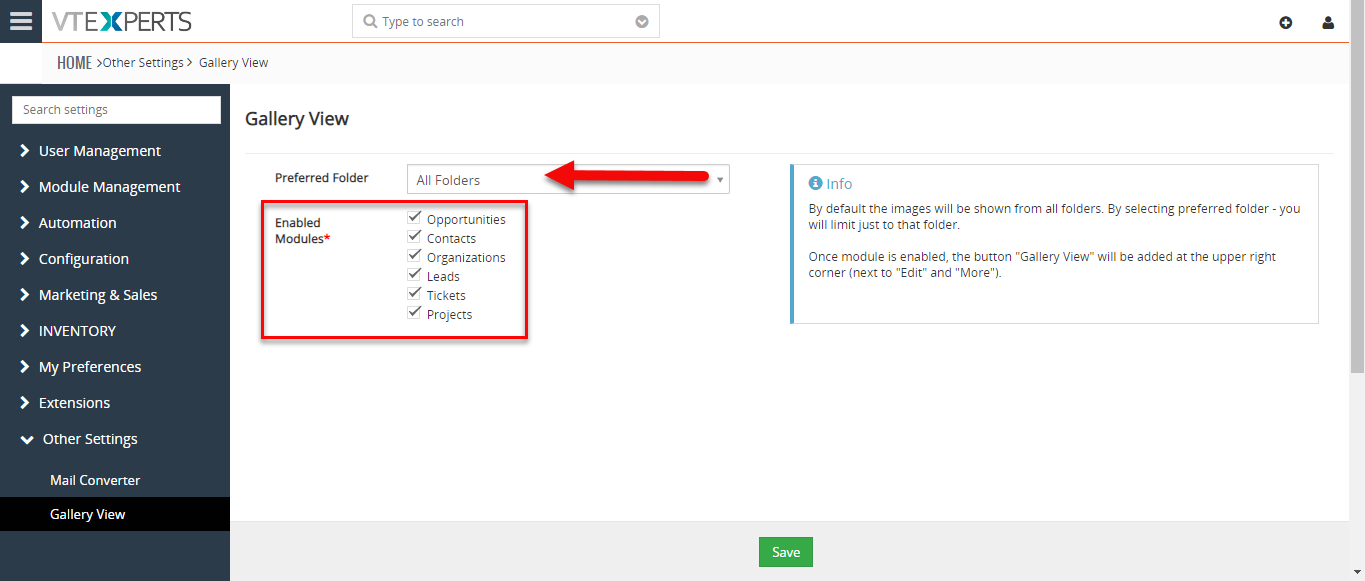Screen dimensions: 1365x581
Task: Click the Gallery View page heading
Action: [297, 119]
